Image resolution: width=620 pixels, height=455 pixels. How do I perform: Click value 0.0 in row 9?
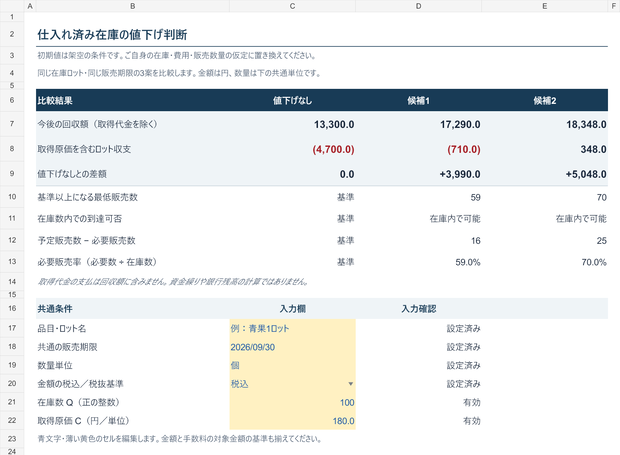pyautogui.click(x=347, y=174)
